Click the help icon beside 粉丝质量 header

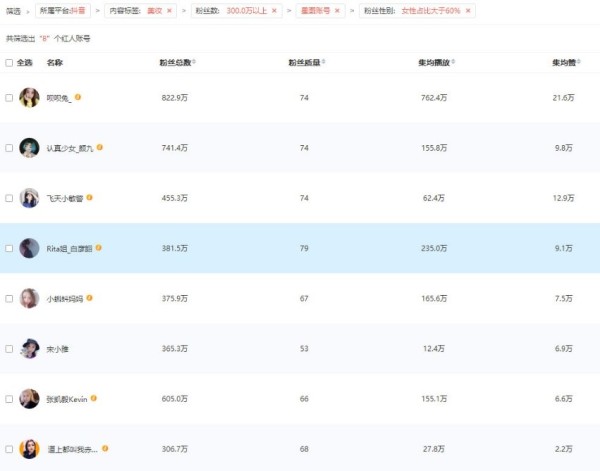pos(324,62)
